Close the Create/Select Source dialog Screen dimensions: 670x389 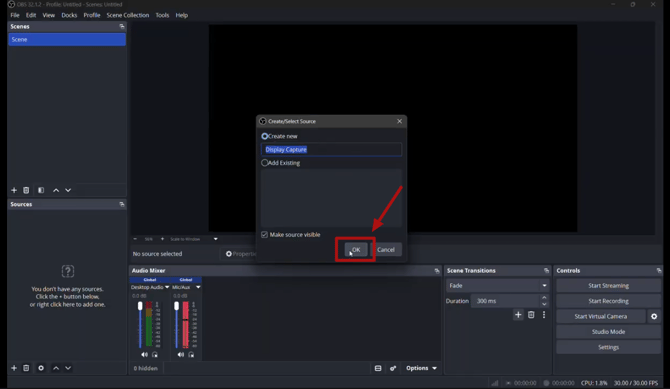pyautogui.click(x=400, y=121)
